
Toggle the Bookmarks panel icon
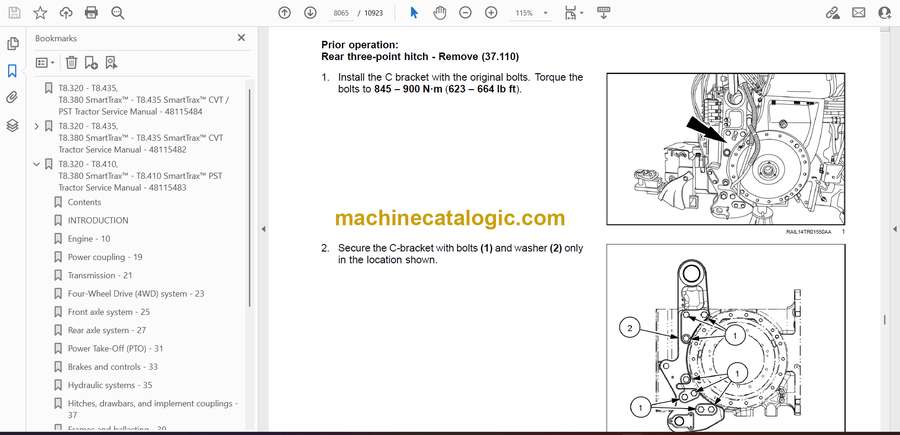pyautogui.click(x=13, y=71)
